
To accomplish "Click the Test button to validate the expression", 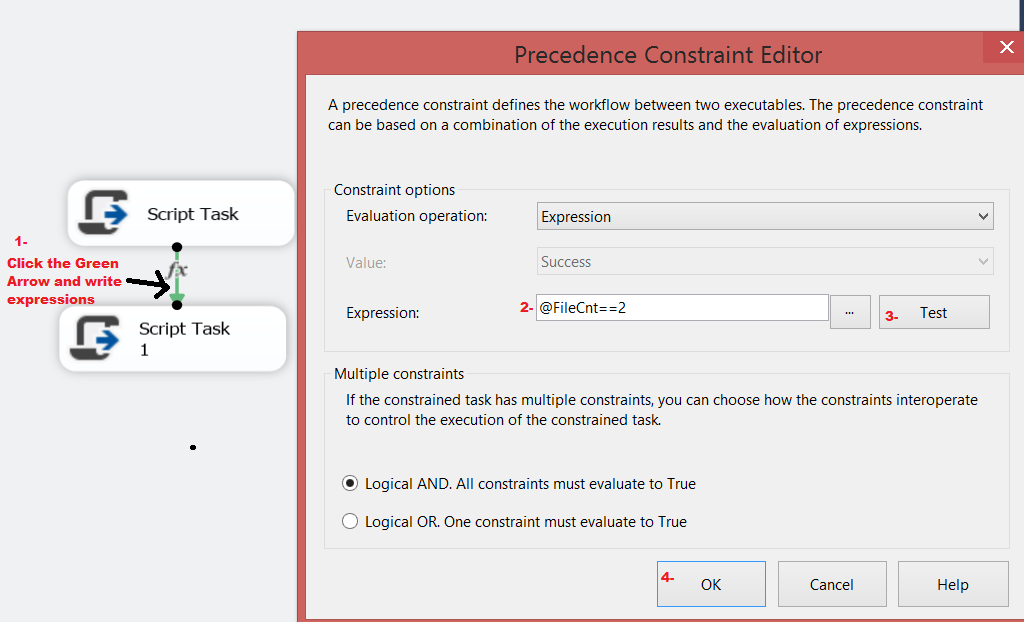I will (933, 311).
